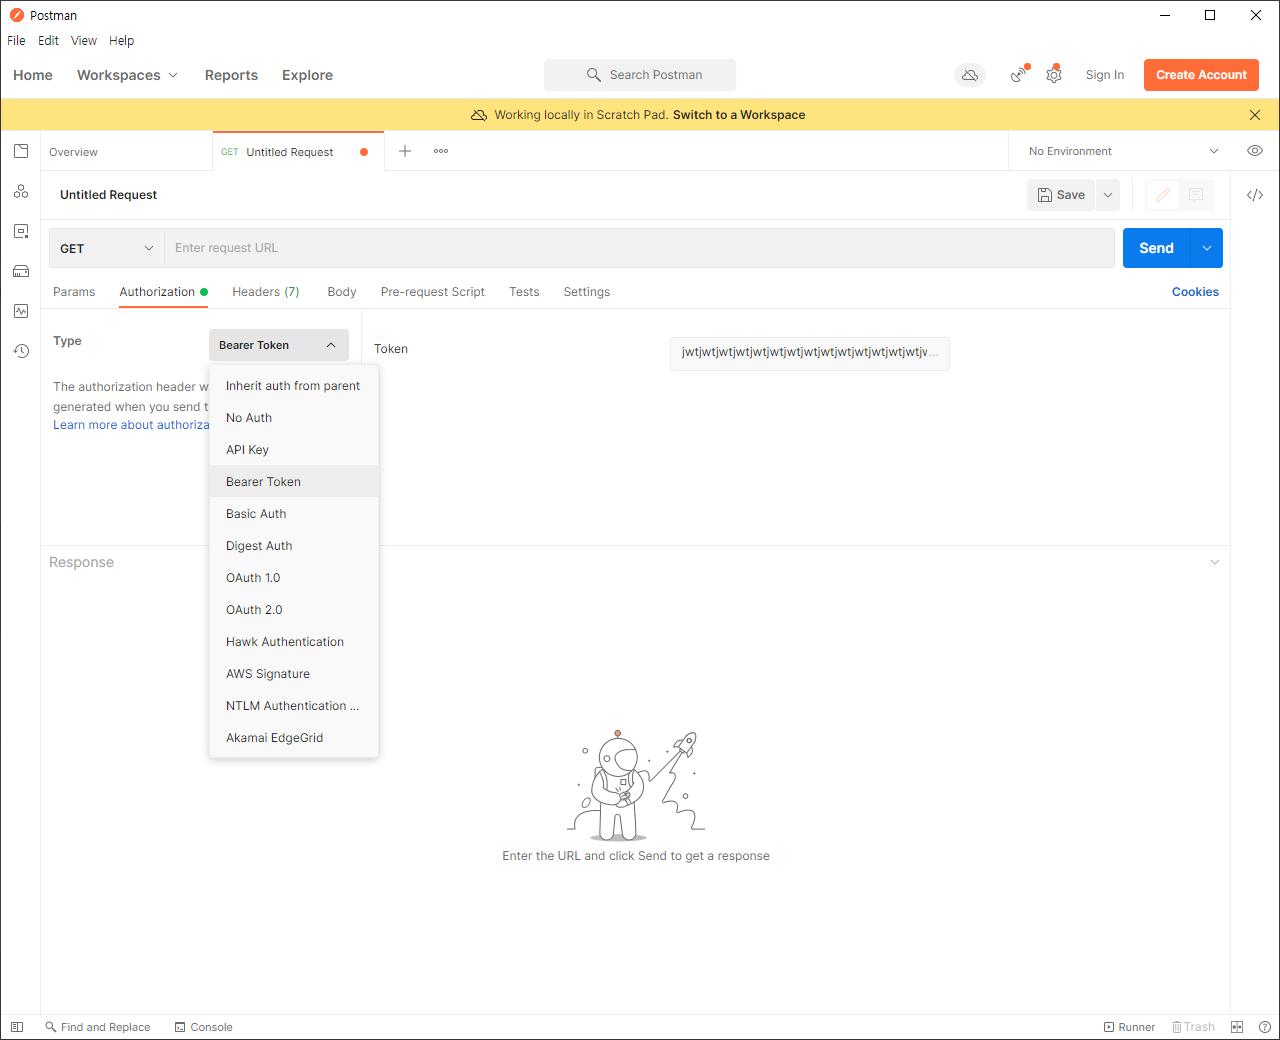
Task: Switch to the request Settings tab
Action: (587, 292)
